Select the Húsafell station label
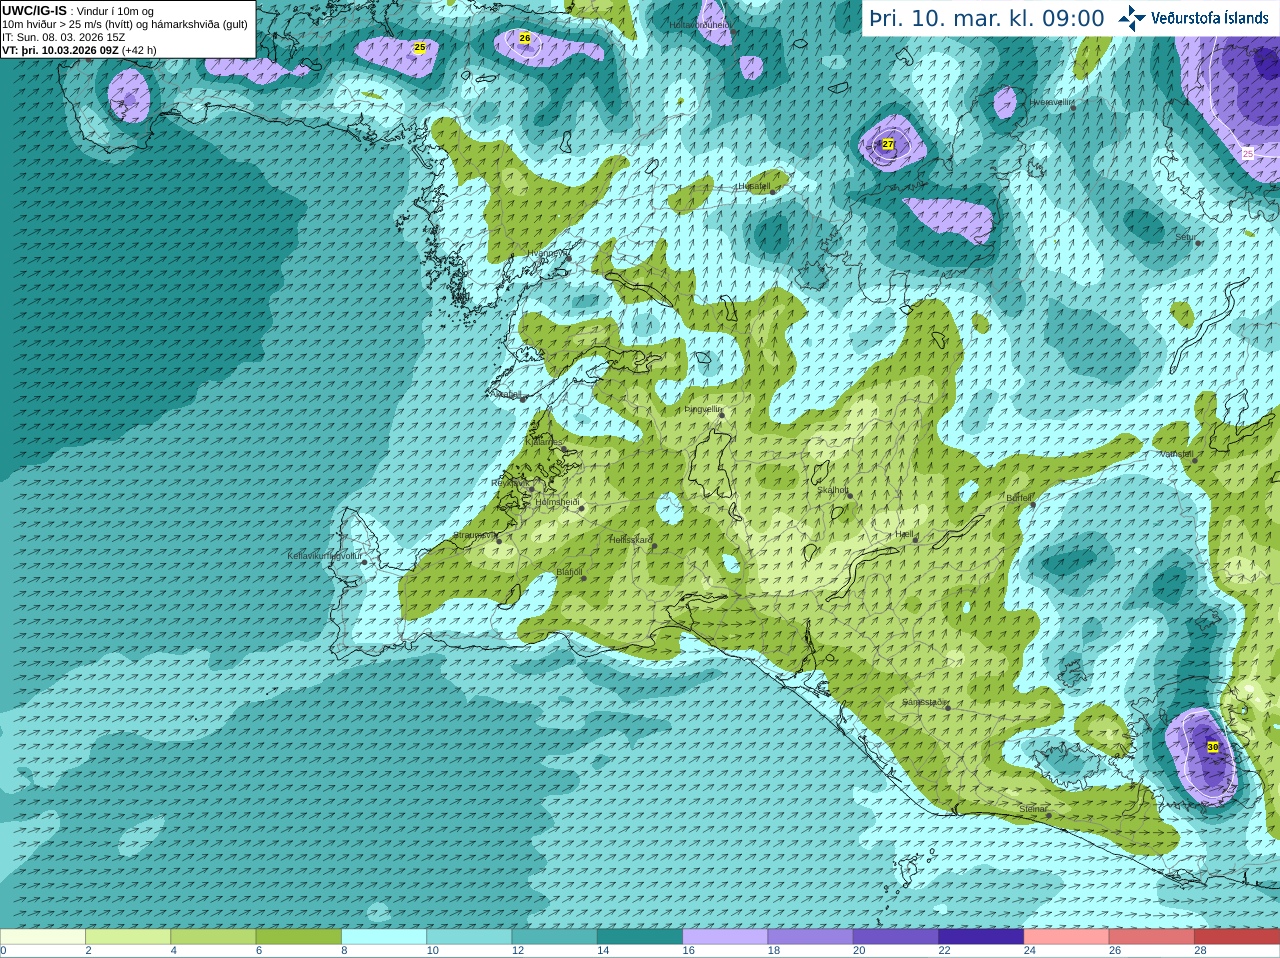The image size is (1280, 958). 753,186
